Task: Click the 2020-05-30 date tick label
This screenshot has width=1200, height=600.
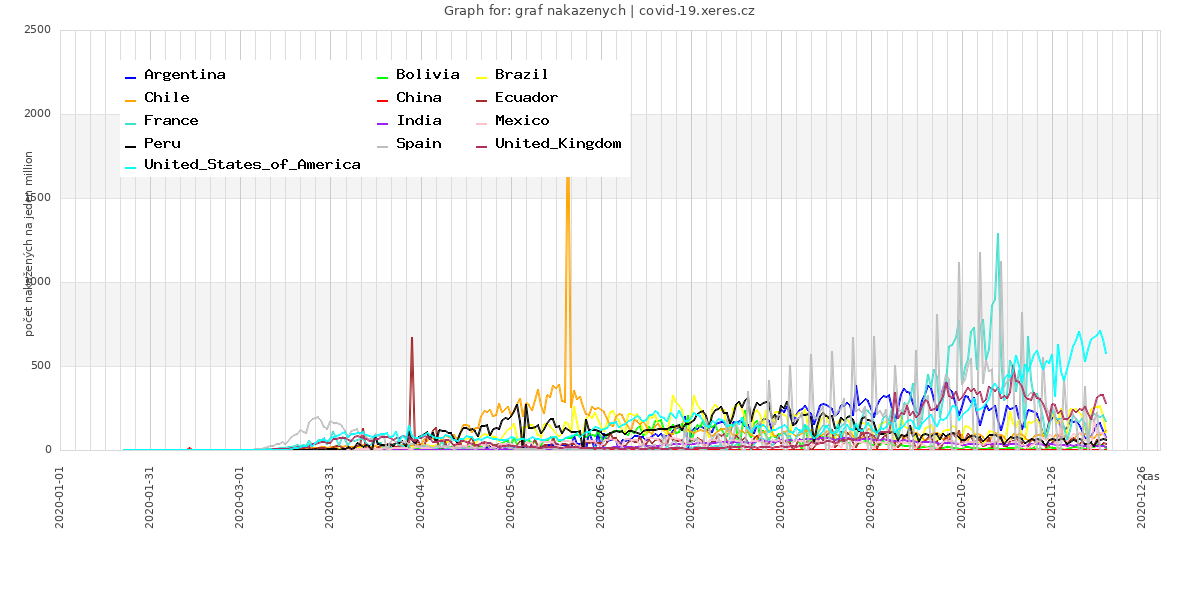Action: tap(510, 496)
